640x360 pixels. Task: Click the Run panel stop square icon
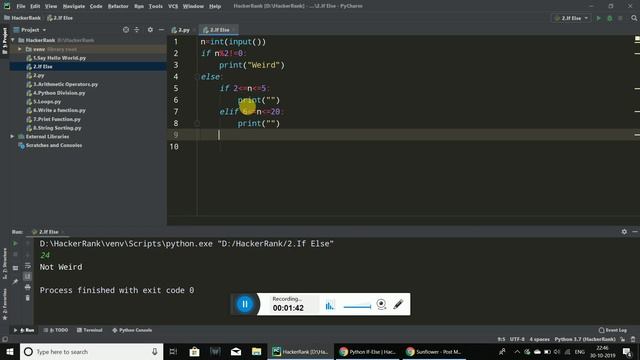16,254
